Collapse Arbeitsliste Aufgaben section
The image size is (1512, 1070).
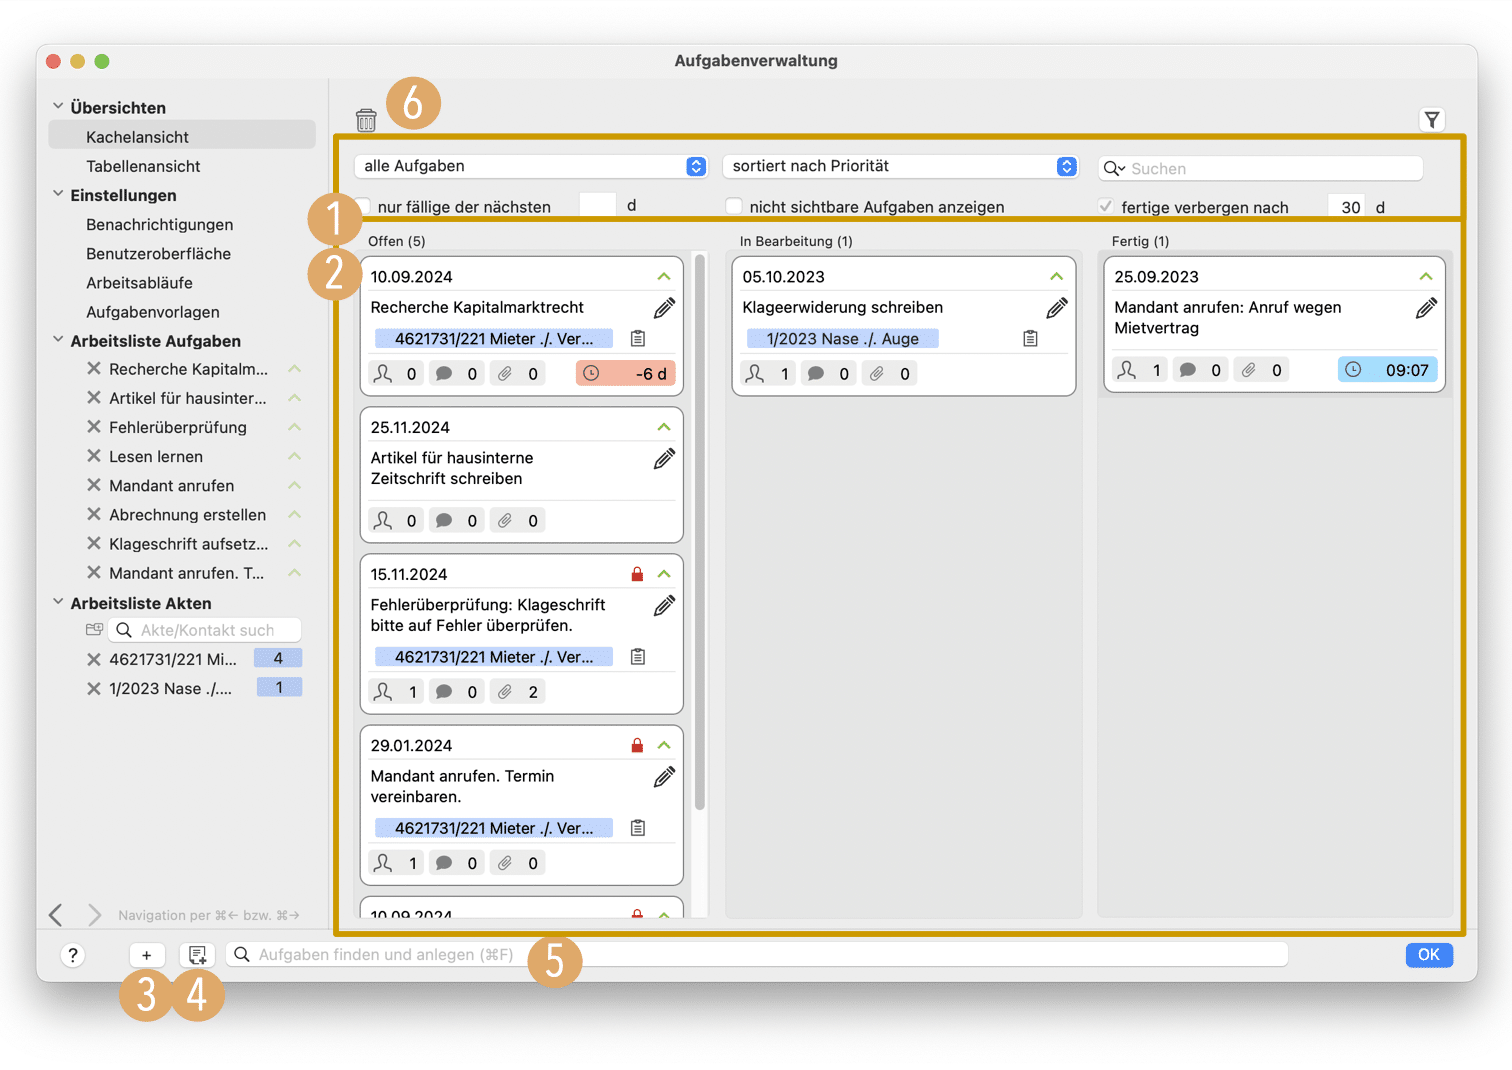click(58, 340)
